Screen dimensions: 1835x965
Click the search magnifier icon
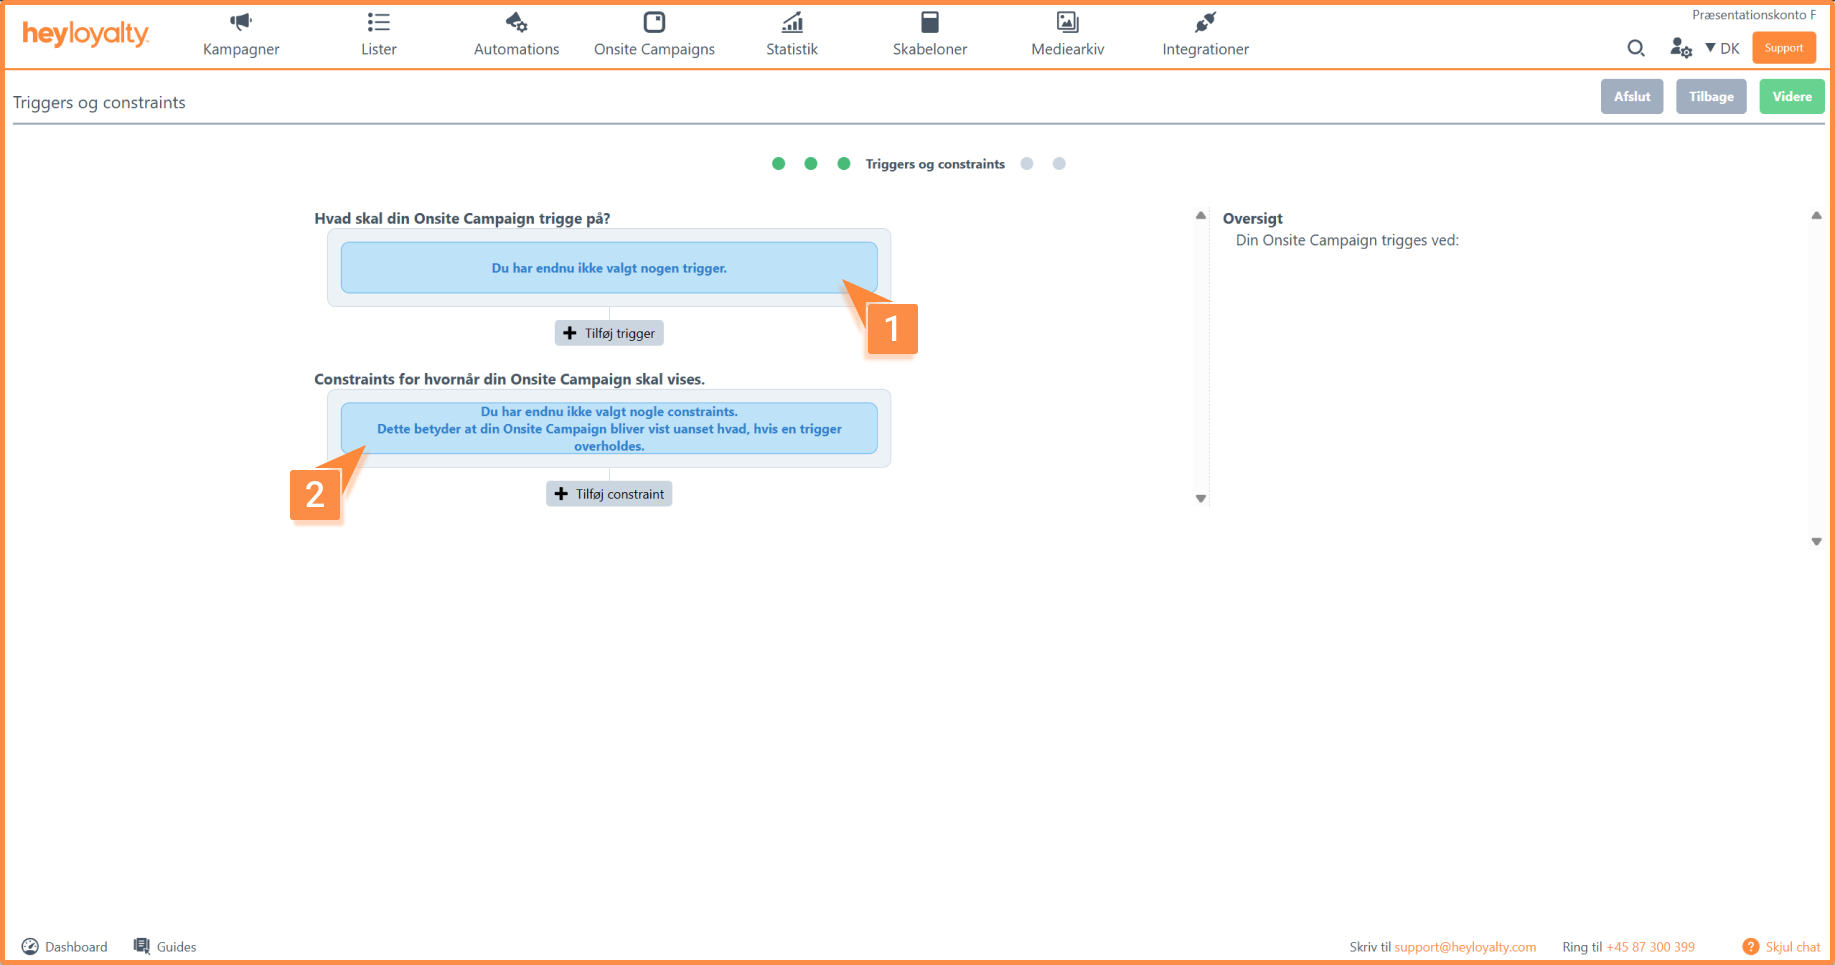coord(1636,48)
